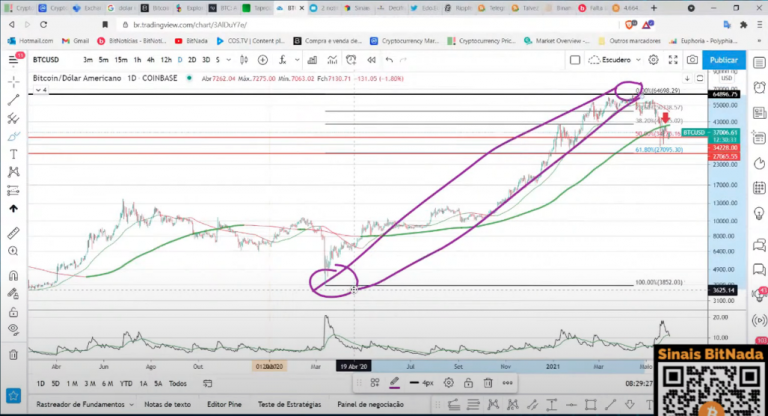Open drawing templates in floating toolbar
768x416 pixels.
(375, 383)
